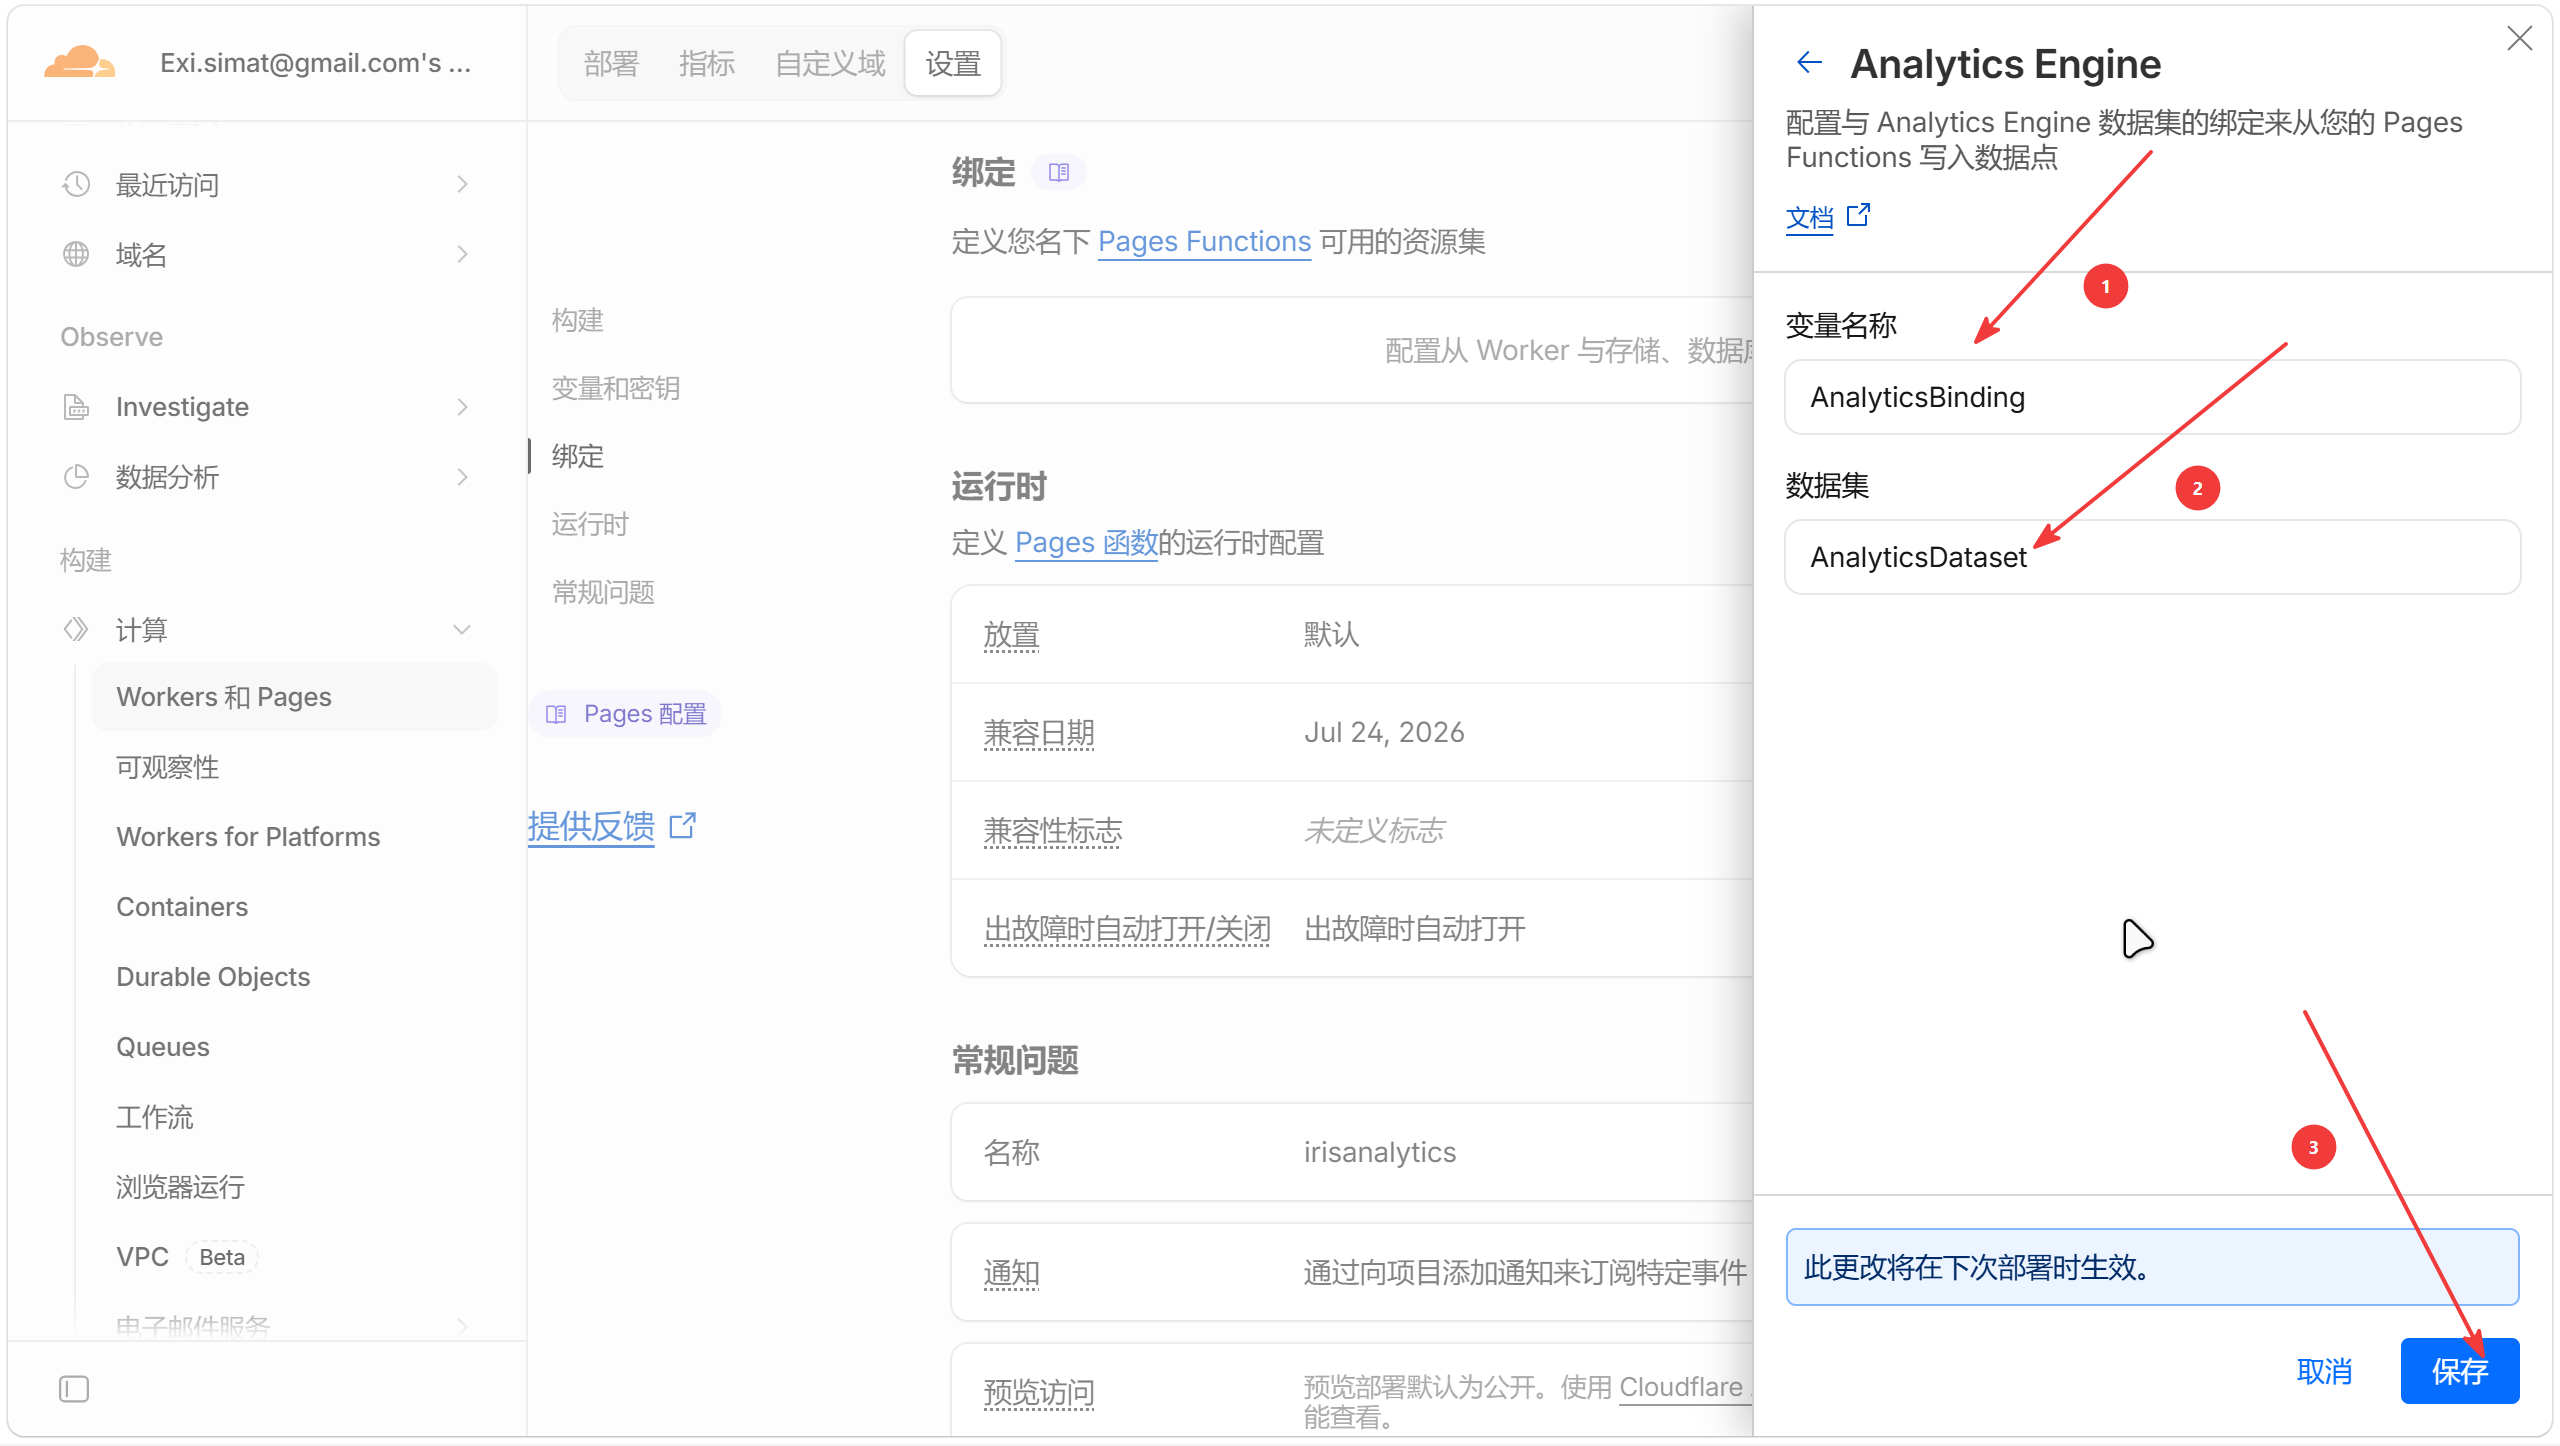Jump to 运行时 settings section

(590, 524)
